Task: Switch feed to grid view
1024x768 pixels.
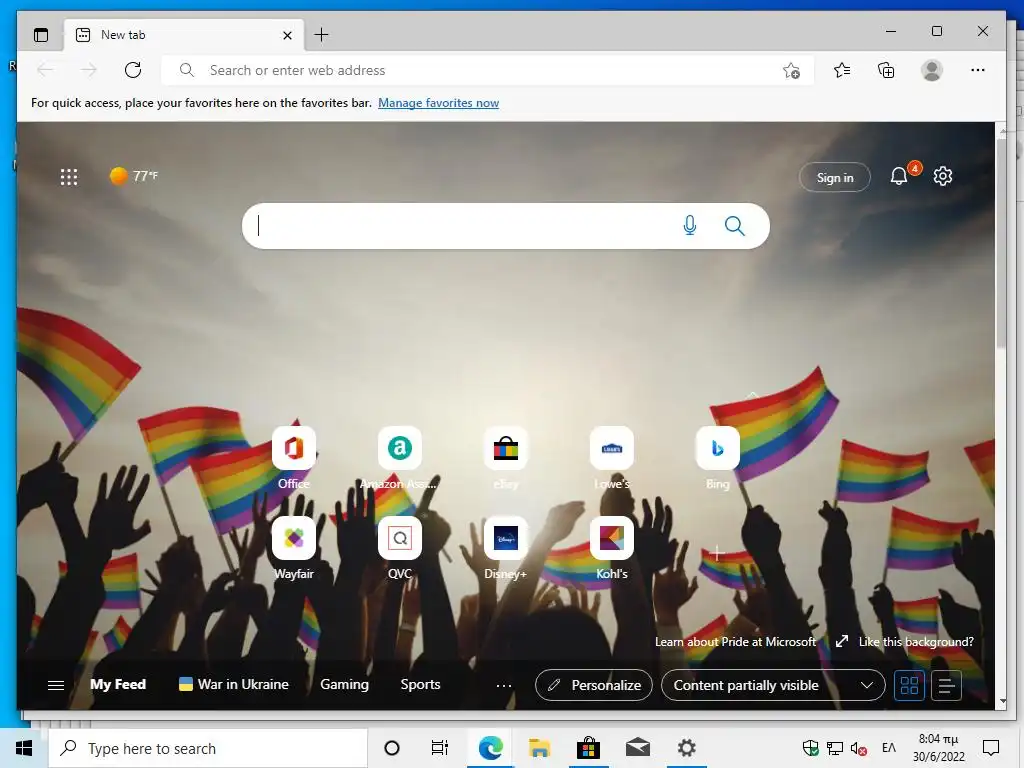Action: 909,685
